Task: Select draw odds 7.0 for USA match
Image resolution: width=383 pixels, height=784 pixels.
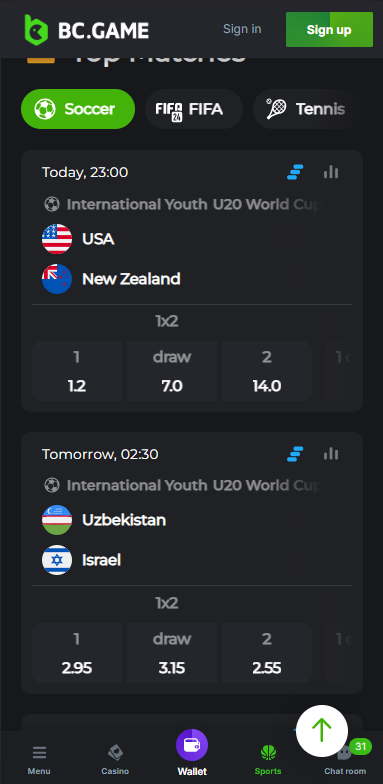Action: click(x=172, y=371)
